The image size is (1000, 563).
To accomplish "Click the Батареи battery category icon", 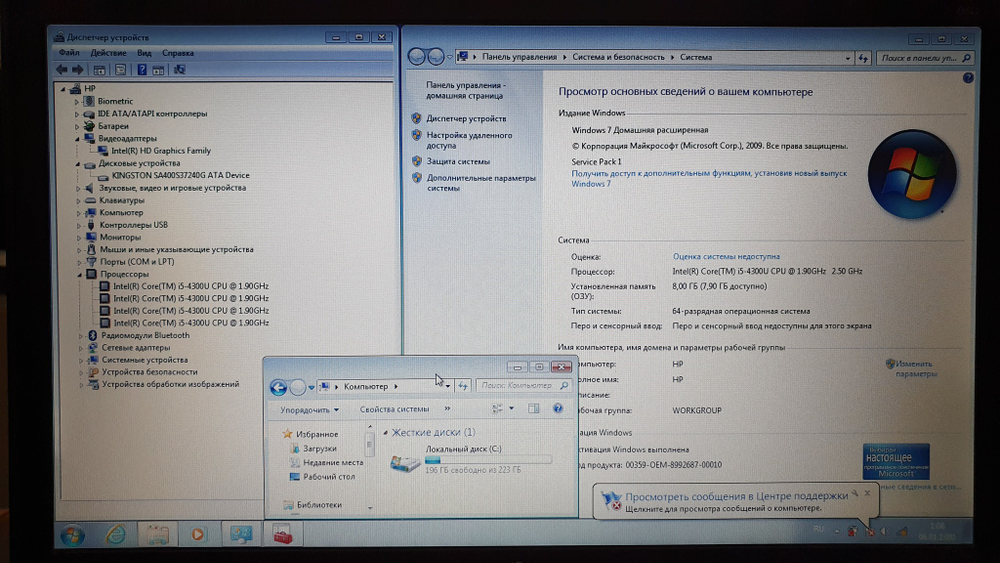I will click(89, 126).
